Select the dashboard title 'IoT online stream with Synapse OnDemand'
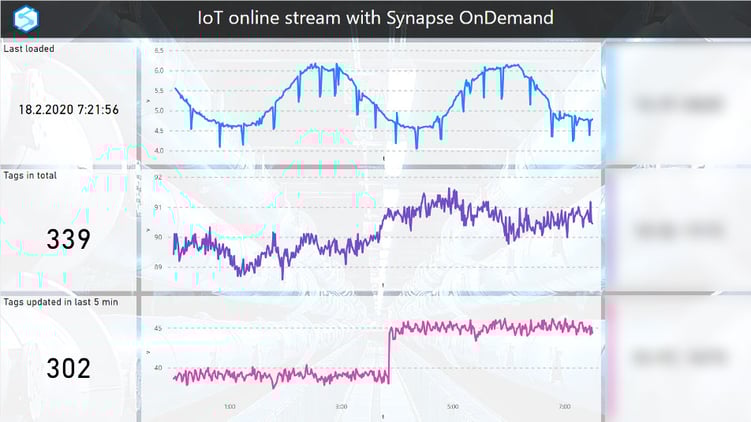 376,18
